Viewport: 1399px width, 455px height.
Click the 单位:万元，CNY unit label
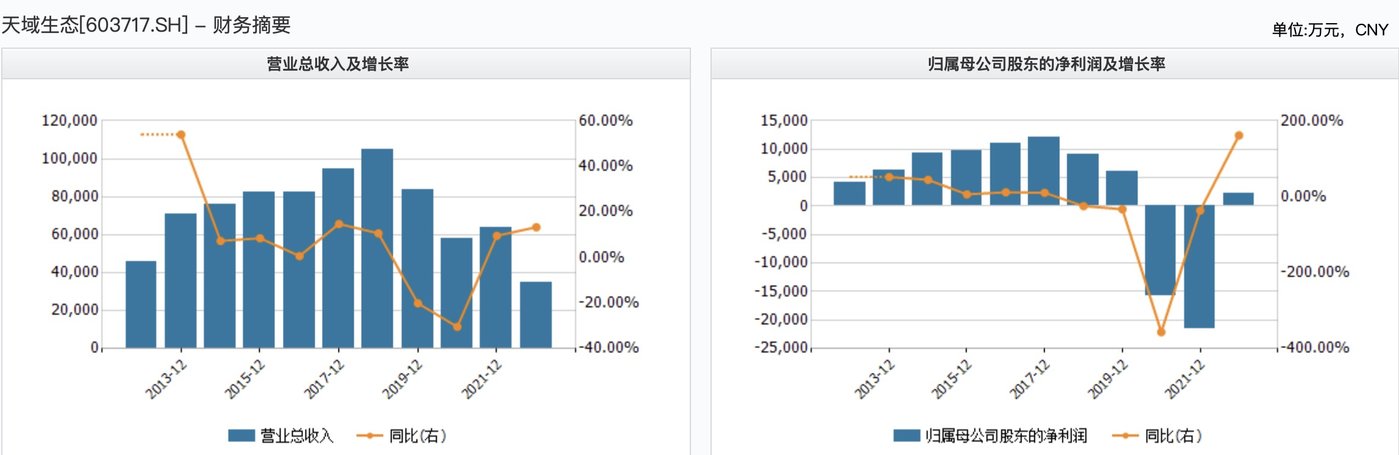coord(1329,30)
